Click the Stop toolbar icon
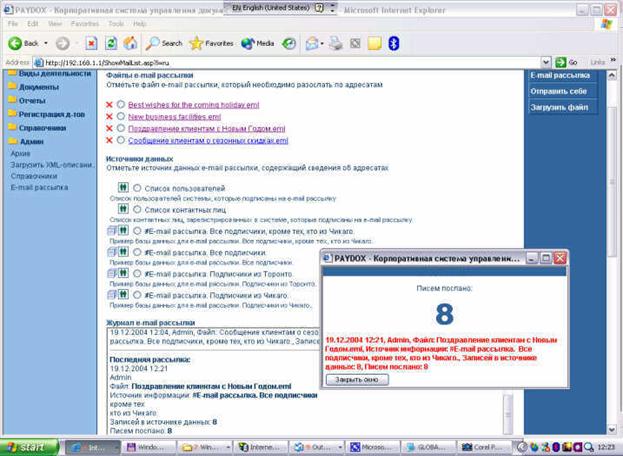Screen dimensions: 623x456 [91, 43]
